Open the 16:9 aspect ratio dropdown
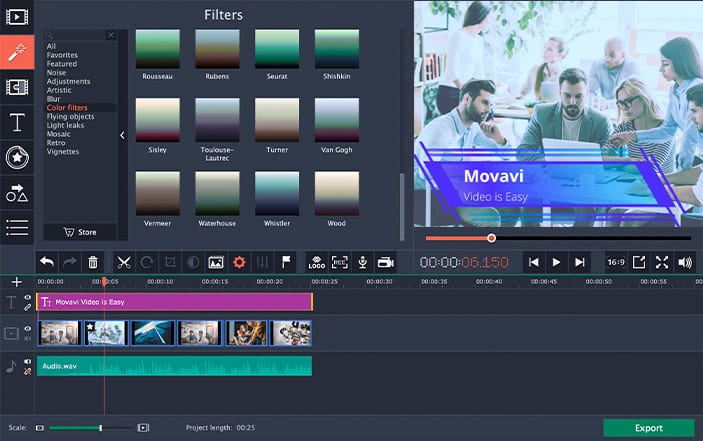This screenshot has width=703, height=441. click(616, 262)
